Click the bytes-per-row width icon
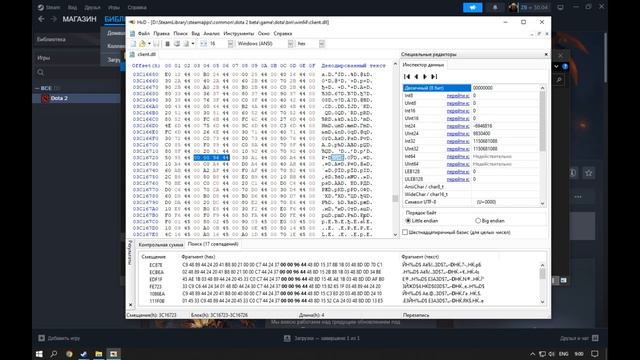This screenshot has width=640, height=360. [x=203, y=44]
